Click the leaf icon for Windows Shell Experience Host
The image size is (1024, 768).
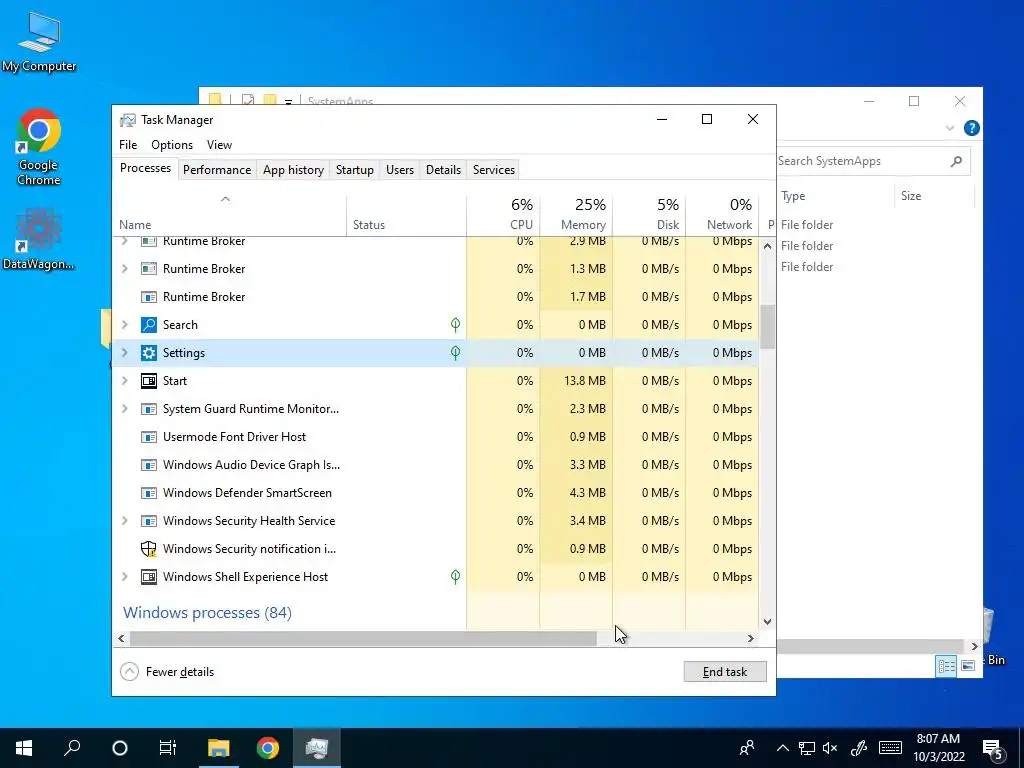[x=455, y=577]
